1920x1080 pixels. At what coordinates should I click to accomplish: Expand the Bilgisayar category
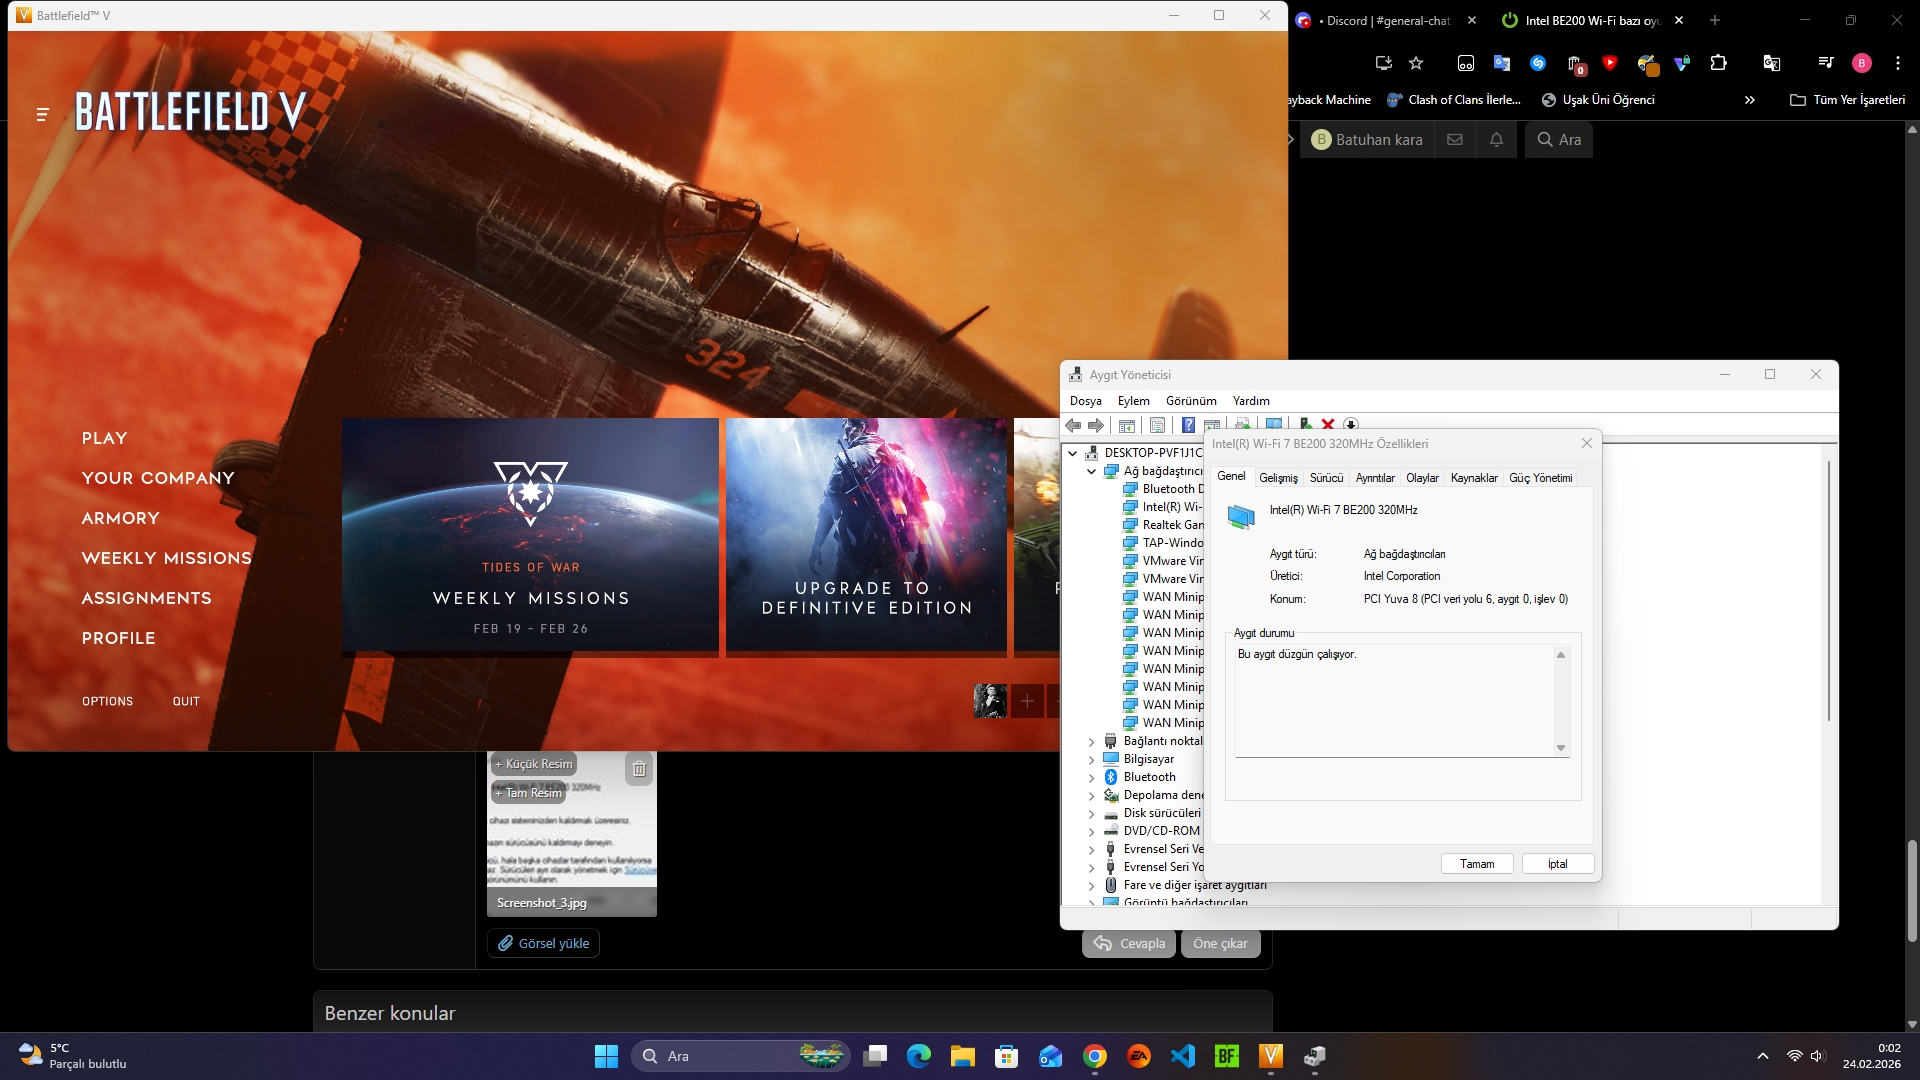click(x=1092, y=760)
